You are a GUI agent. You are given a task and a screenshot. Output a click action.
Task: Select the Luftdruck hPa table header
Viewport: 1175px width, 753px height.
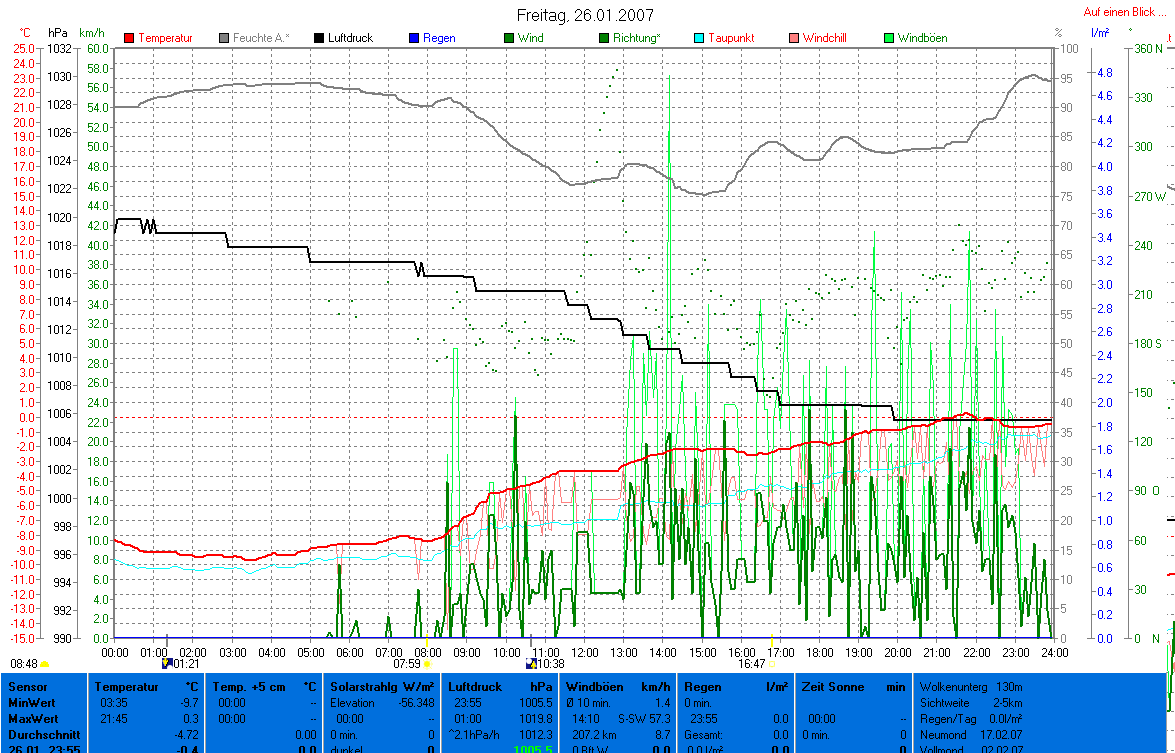click(500, 687)
